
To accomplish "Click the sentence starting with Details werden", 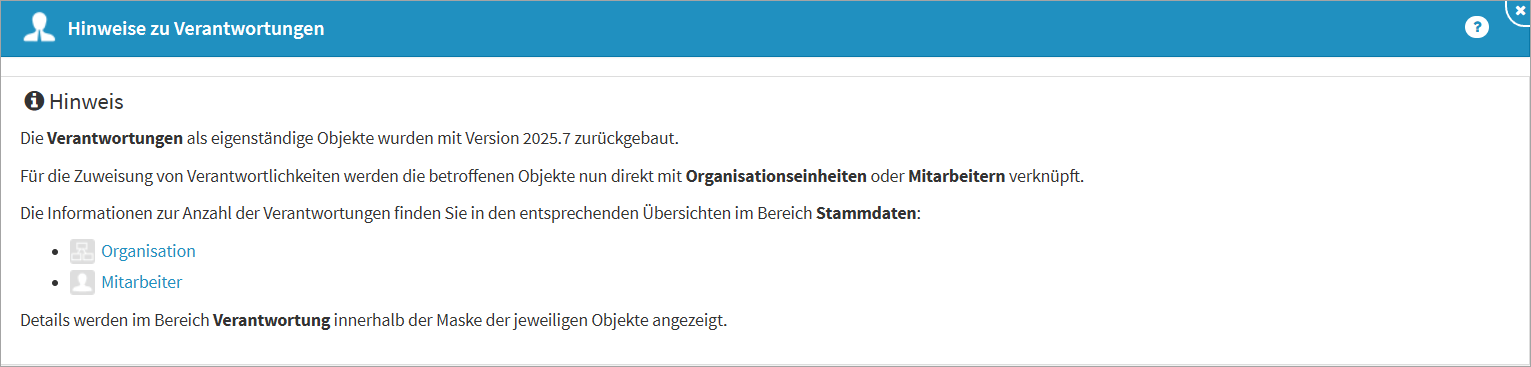I will (x=373, y=321).
